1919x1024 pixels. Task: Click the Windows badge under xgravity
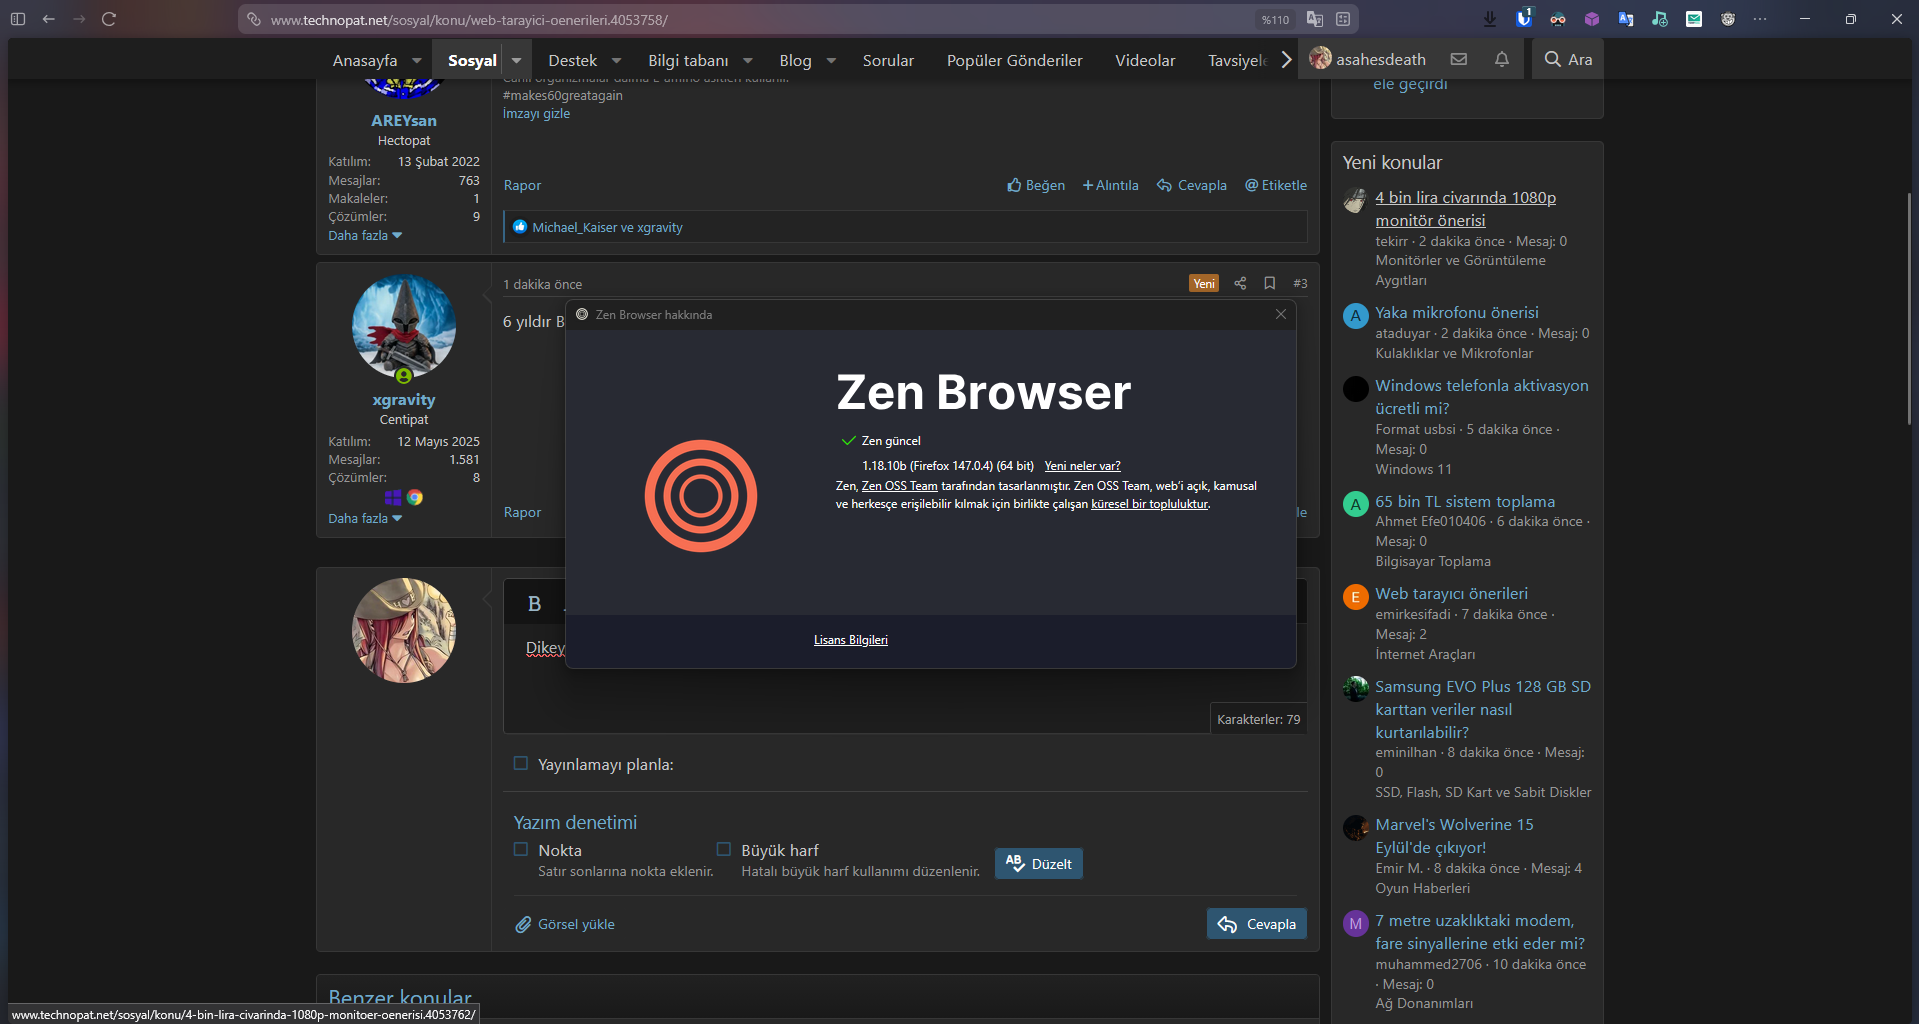[x=393, y=497]
